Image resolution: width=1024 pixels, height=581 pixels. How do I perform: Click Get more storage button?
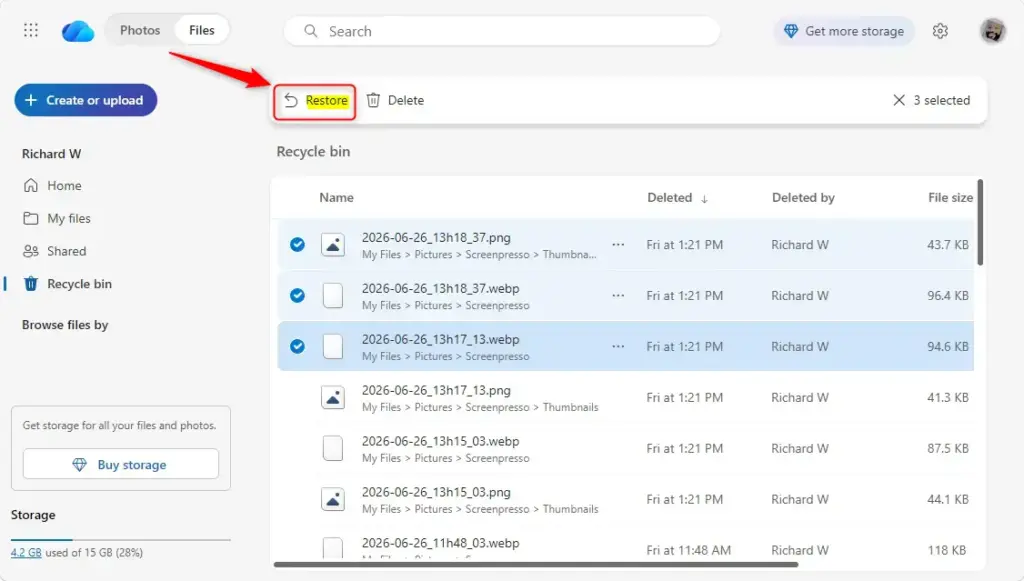pyautogui.click(x=844, y=31)
